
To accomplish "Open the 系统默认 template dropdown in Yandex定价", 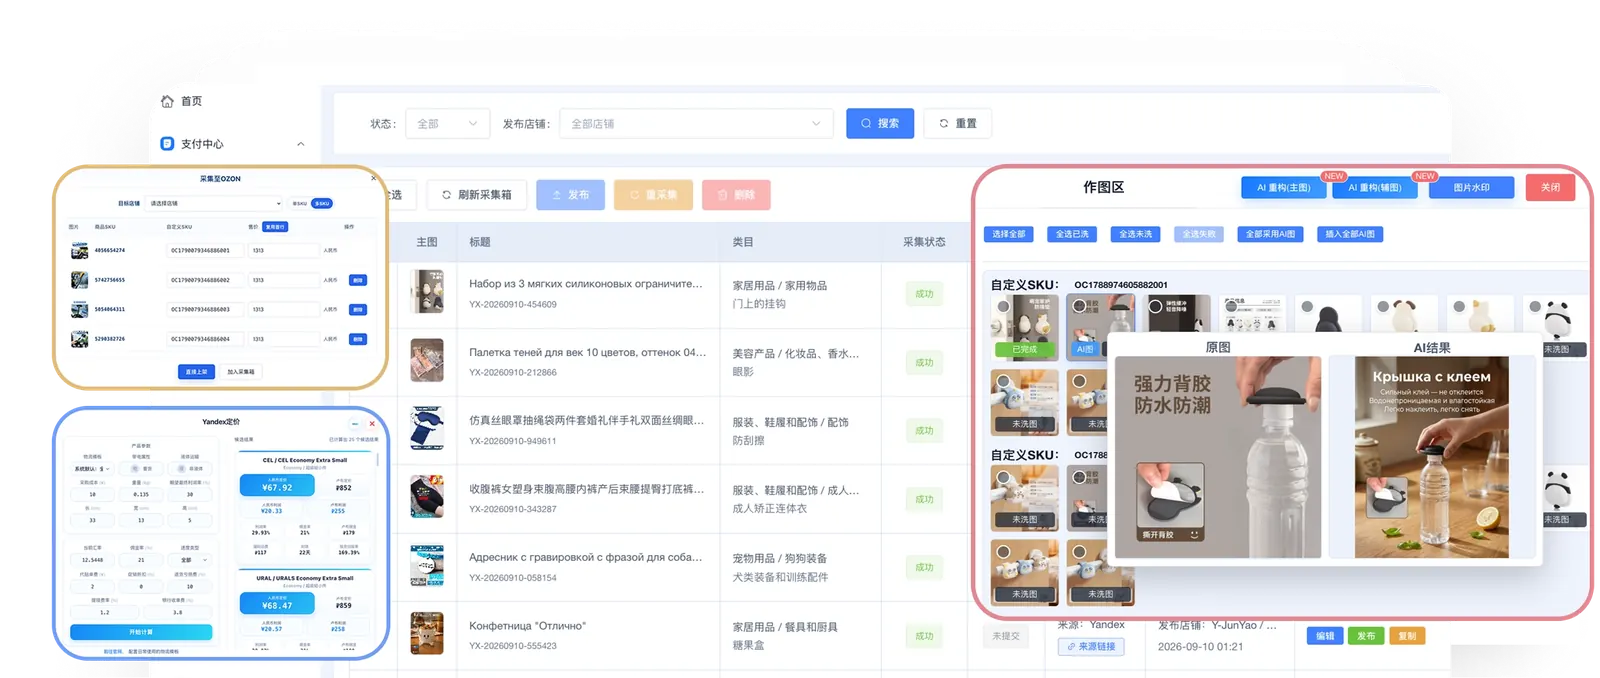I will point(92,469).
